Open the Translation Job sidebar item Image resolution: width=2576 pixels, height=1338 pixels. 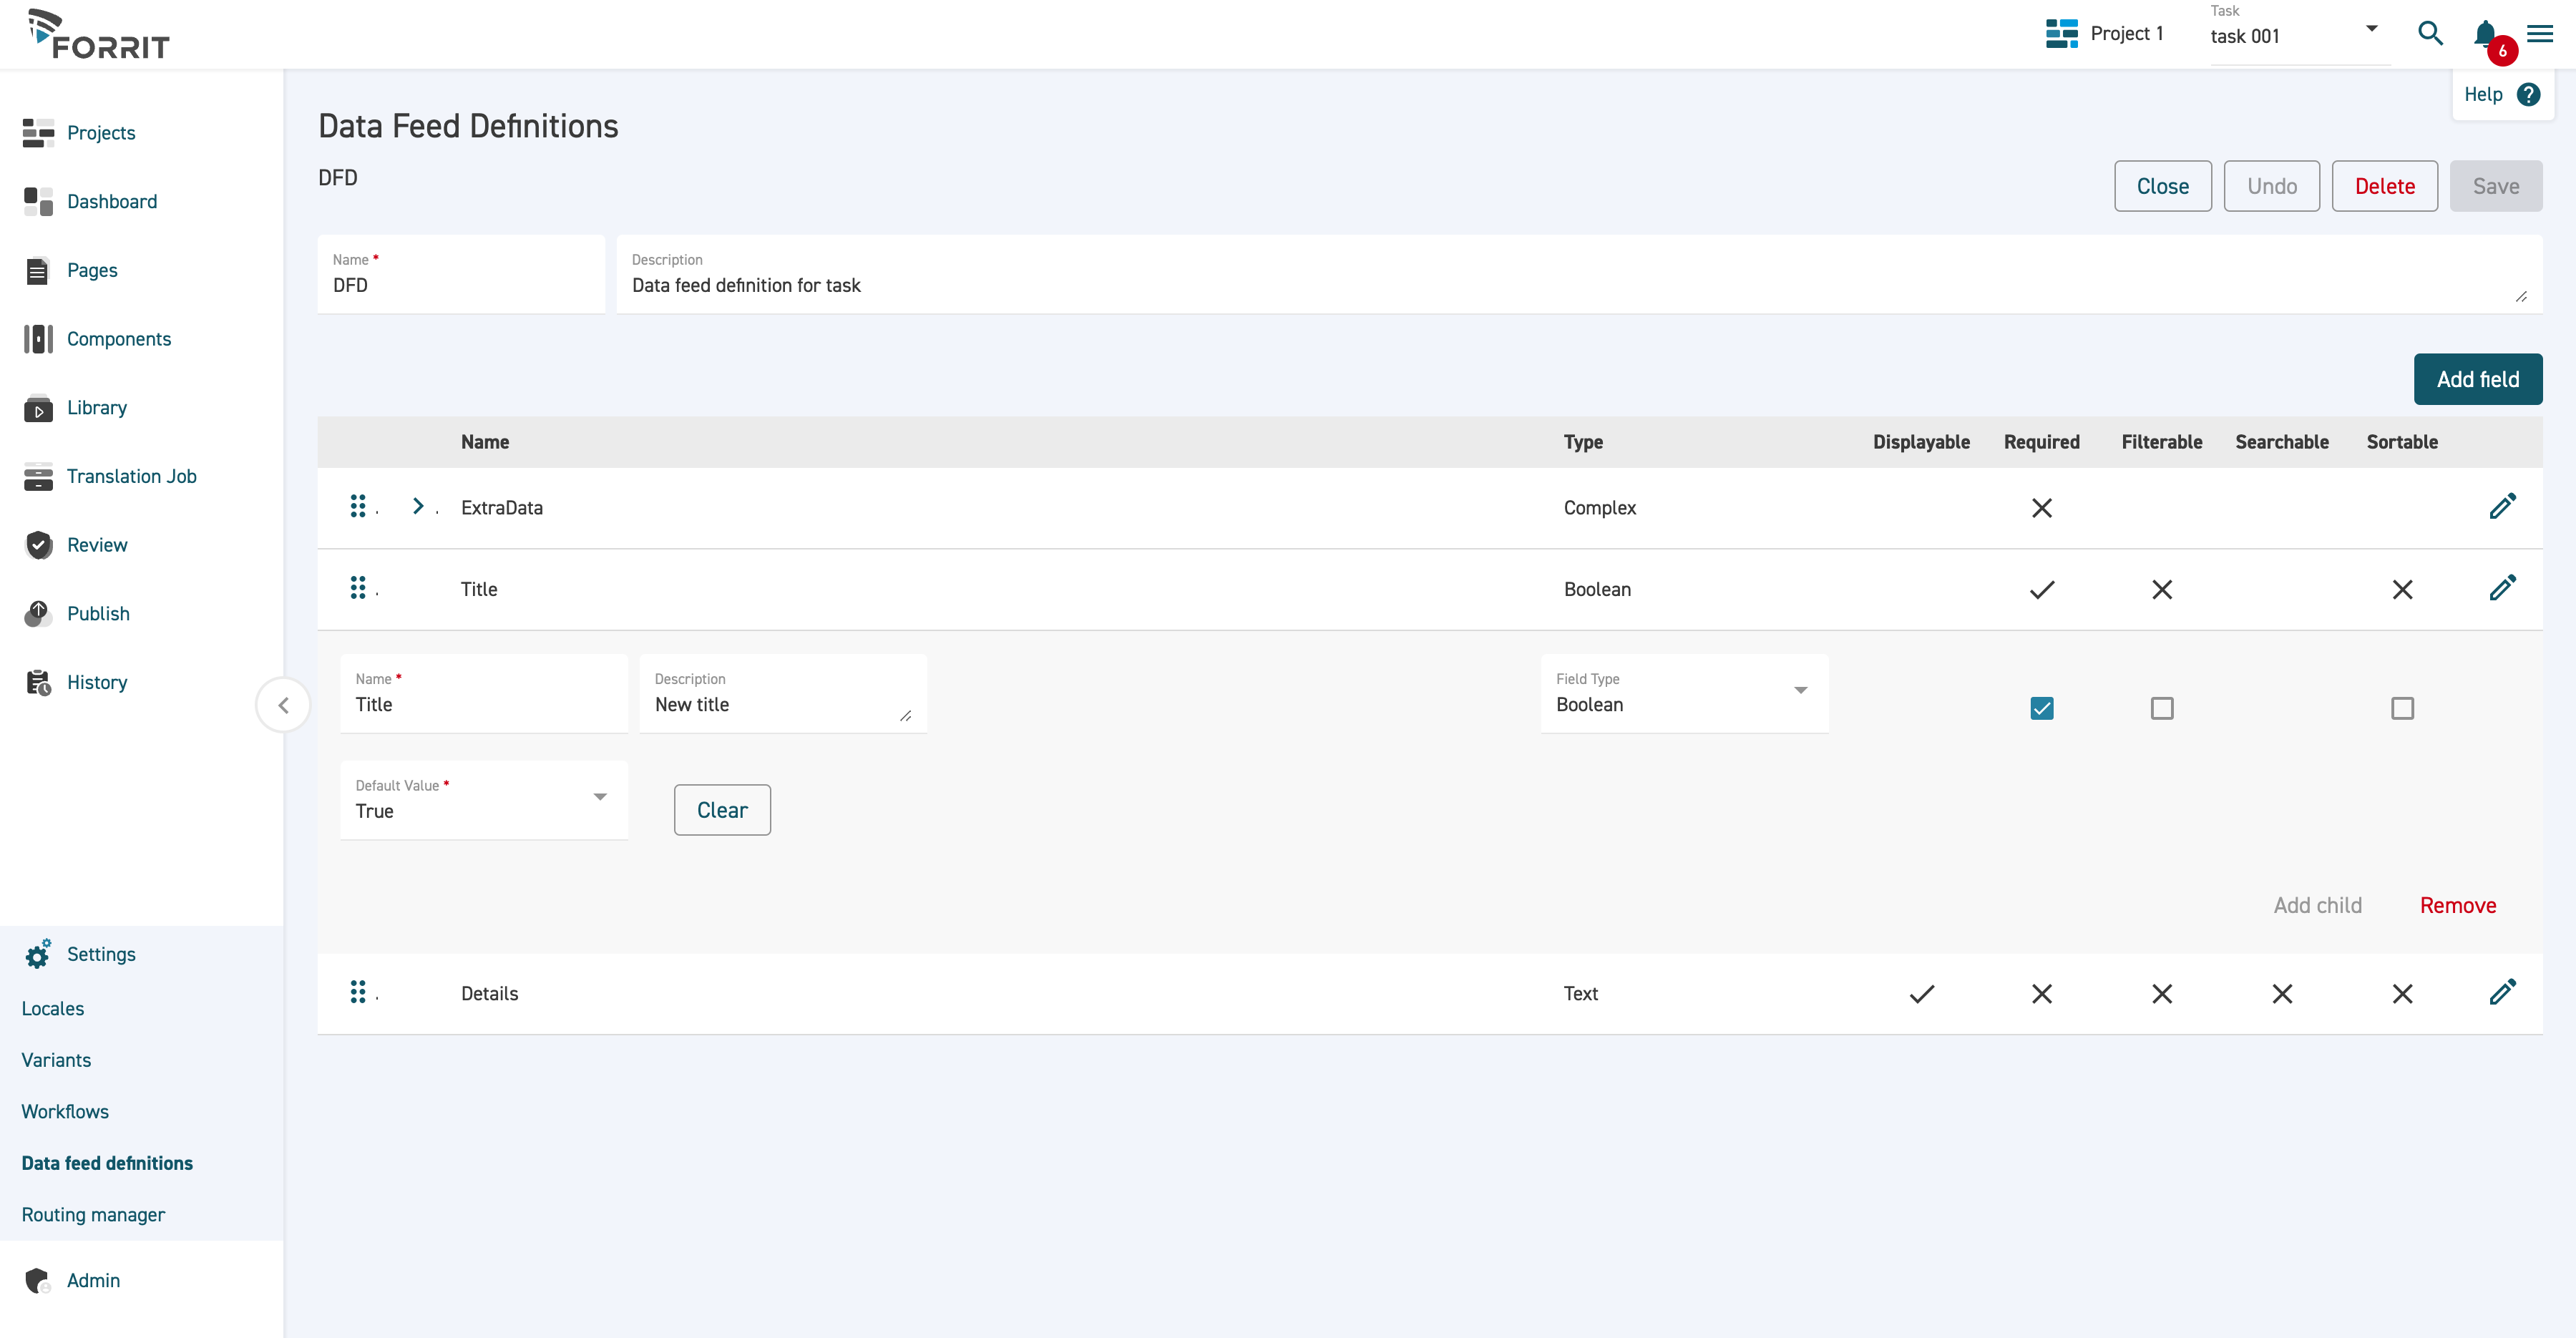(131, 476)
